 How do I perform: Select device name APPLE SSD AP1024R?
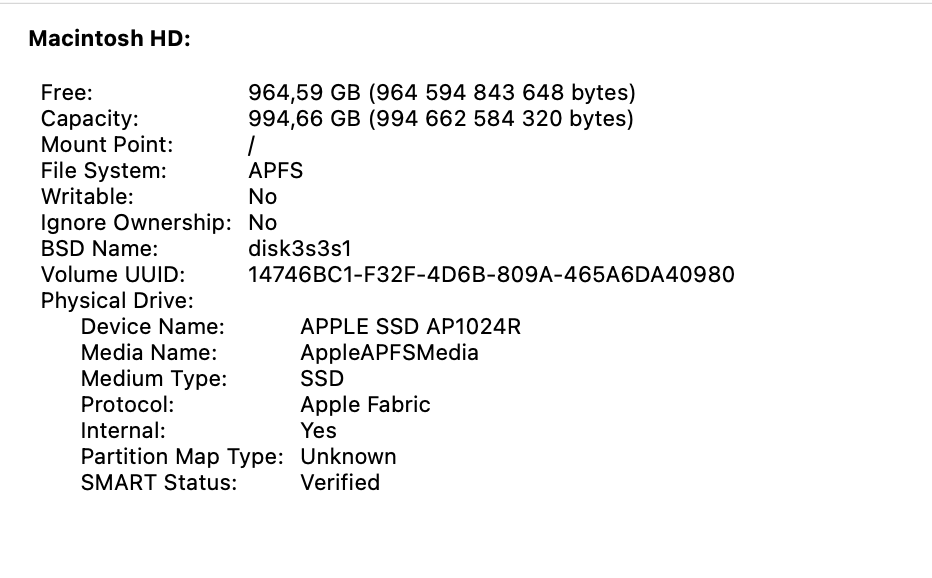tap(410, 327)
